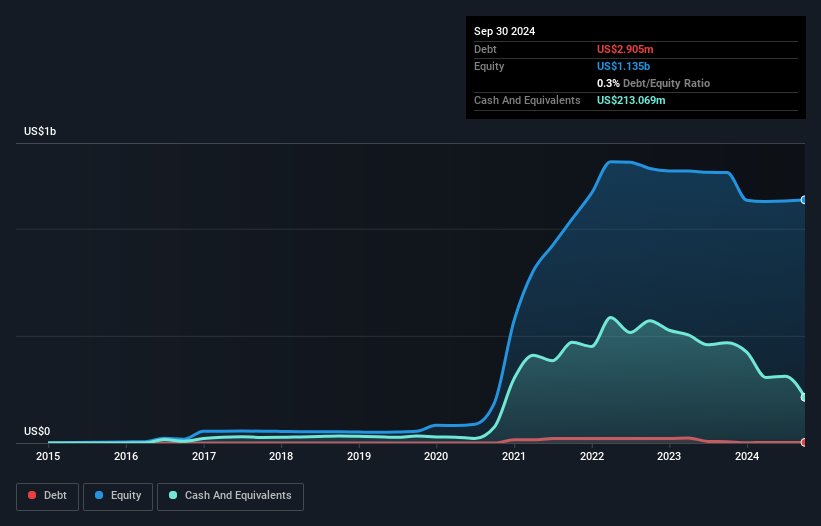Viewport: 821px width, 526px height.
Task: Click the 2024 x-axis label
Action: (x=747, y=456)
